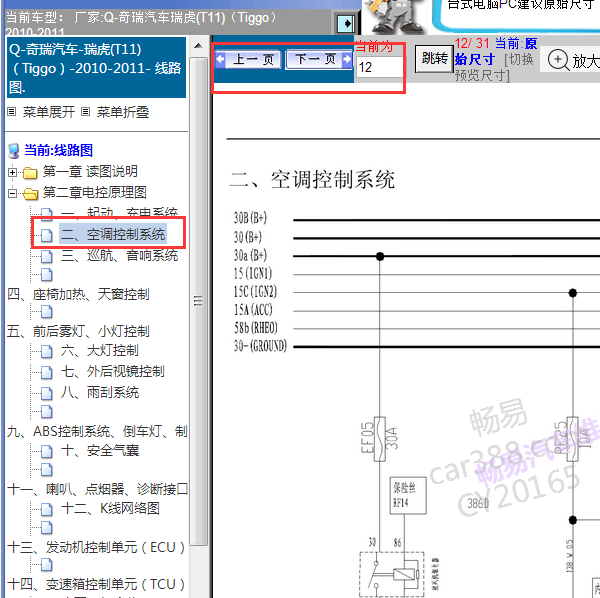Select 五、前后雾灯、小灯控制 entry
The image size is (600, 598).
tap(78, 331)
